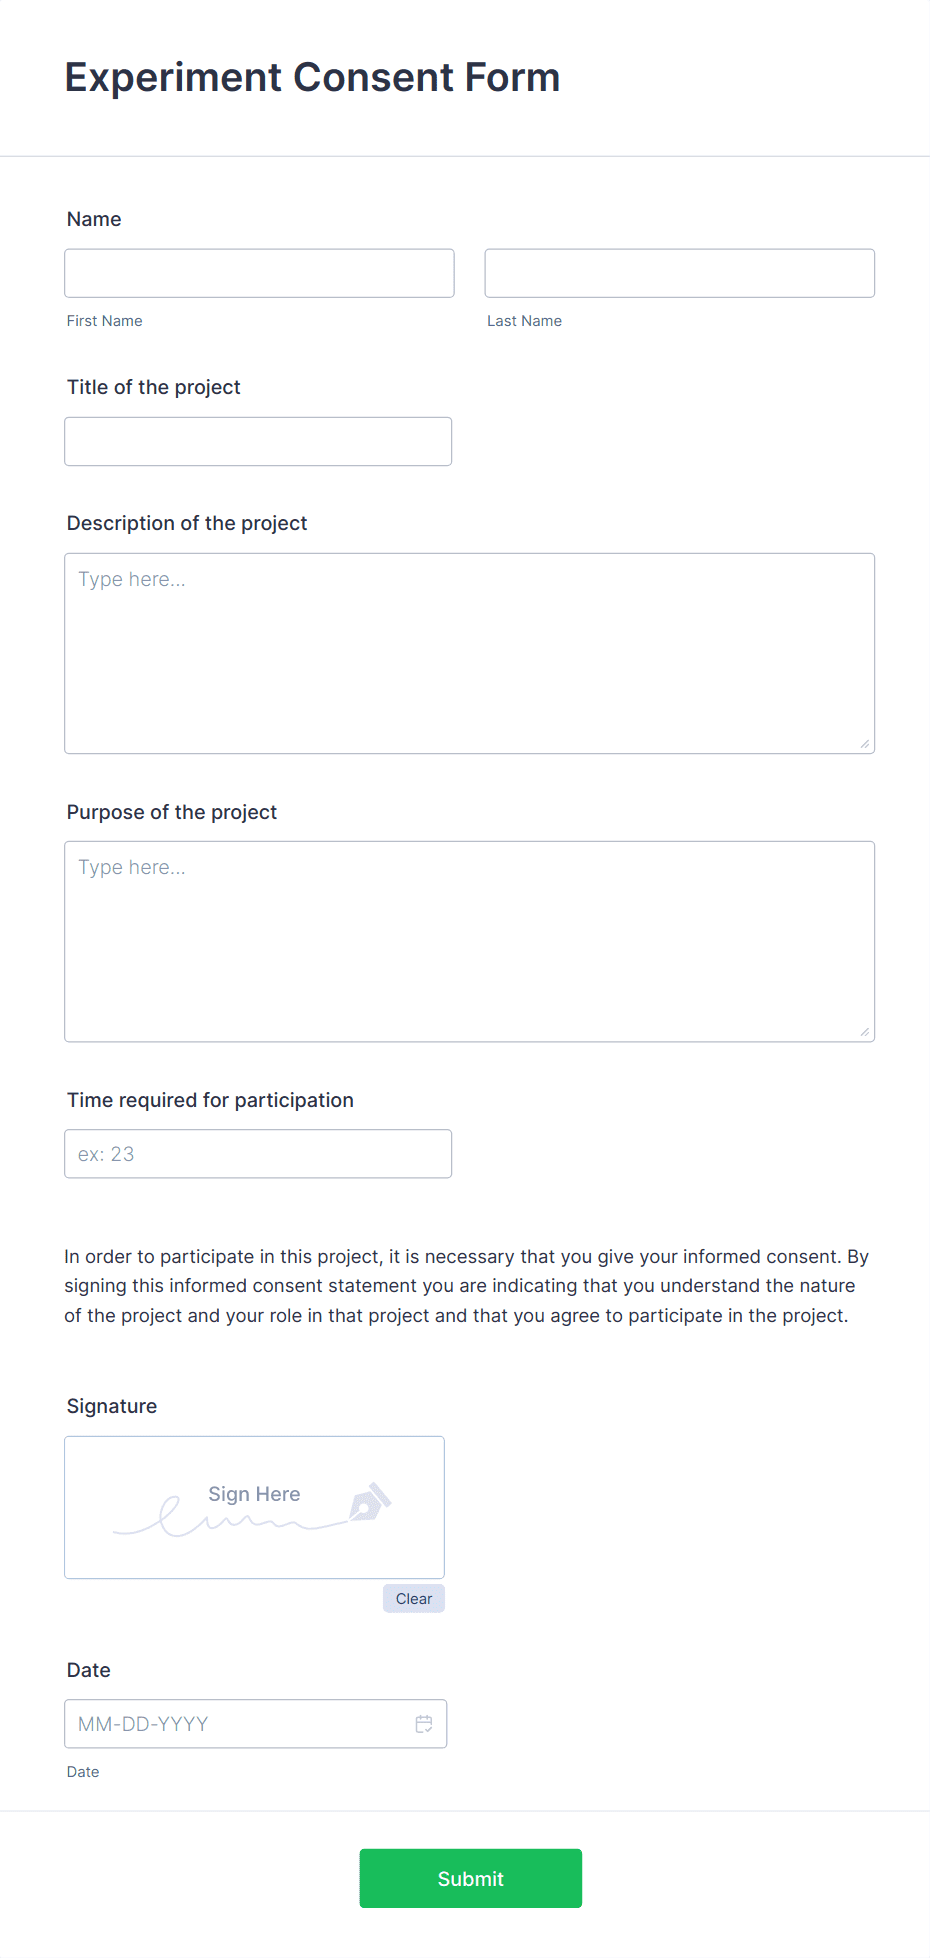Click the Signature label above the pad
Viewport: 930px width, 1958px height.
pyautogui.click(x=111, y=1406)
